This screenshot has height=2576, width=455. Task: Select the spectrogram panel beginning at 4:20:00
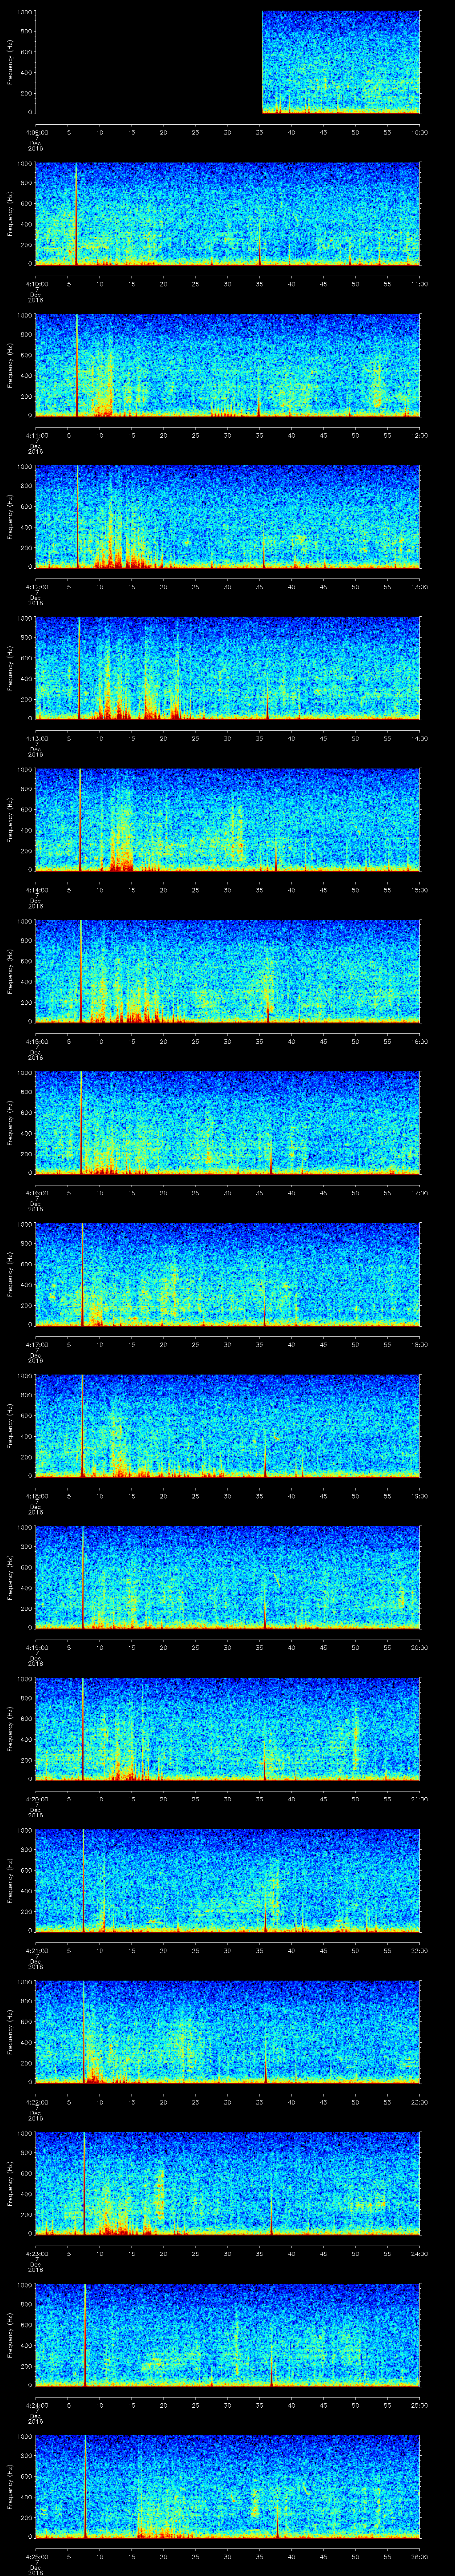tap(228, 1729)
